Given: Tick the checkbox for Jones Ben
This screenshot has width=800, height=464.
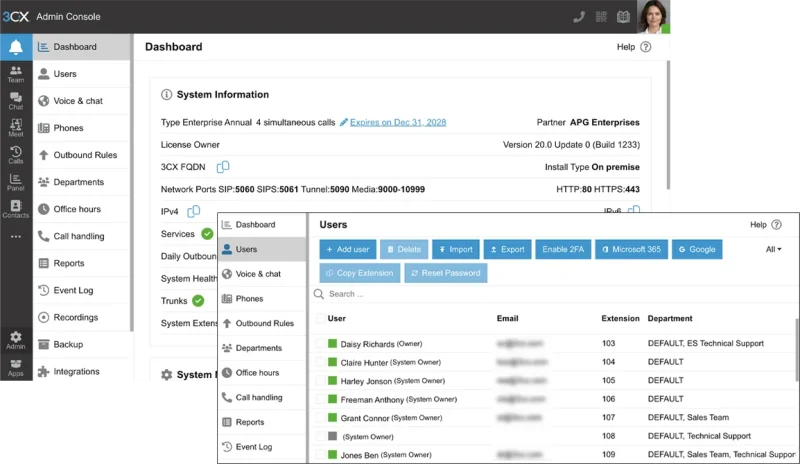Looking at the screenshot, I should [320, 455].
